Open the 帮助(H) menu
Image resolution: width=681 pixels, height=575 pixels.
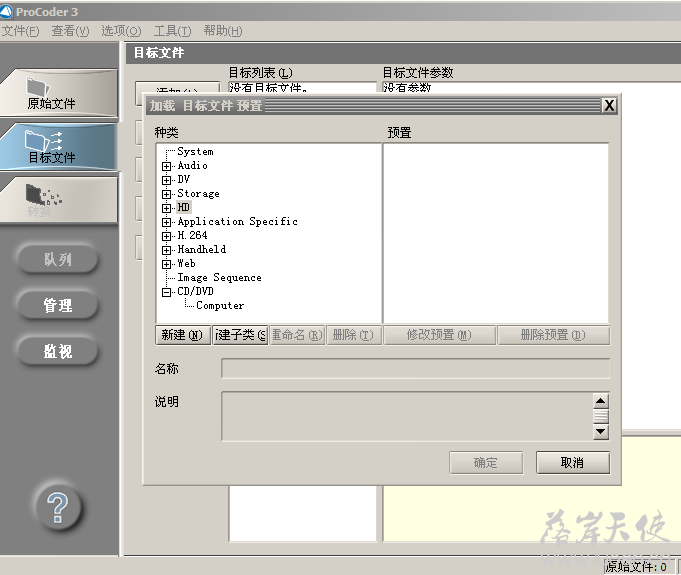pyautogui.click(x=223, y=31)
